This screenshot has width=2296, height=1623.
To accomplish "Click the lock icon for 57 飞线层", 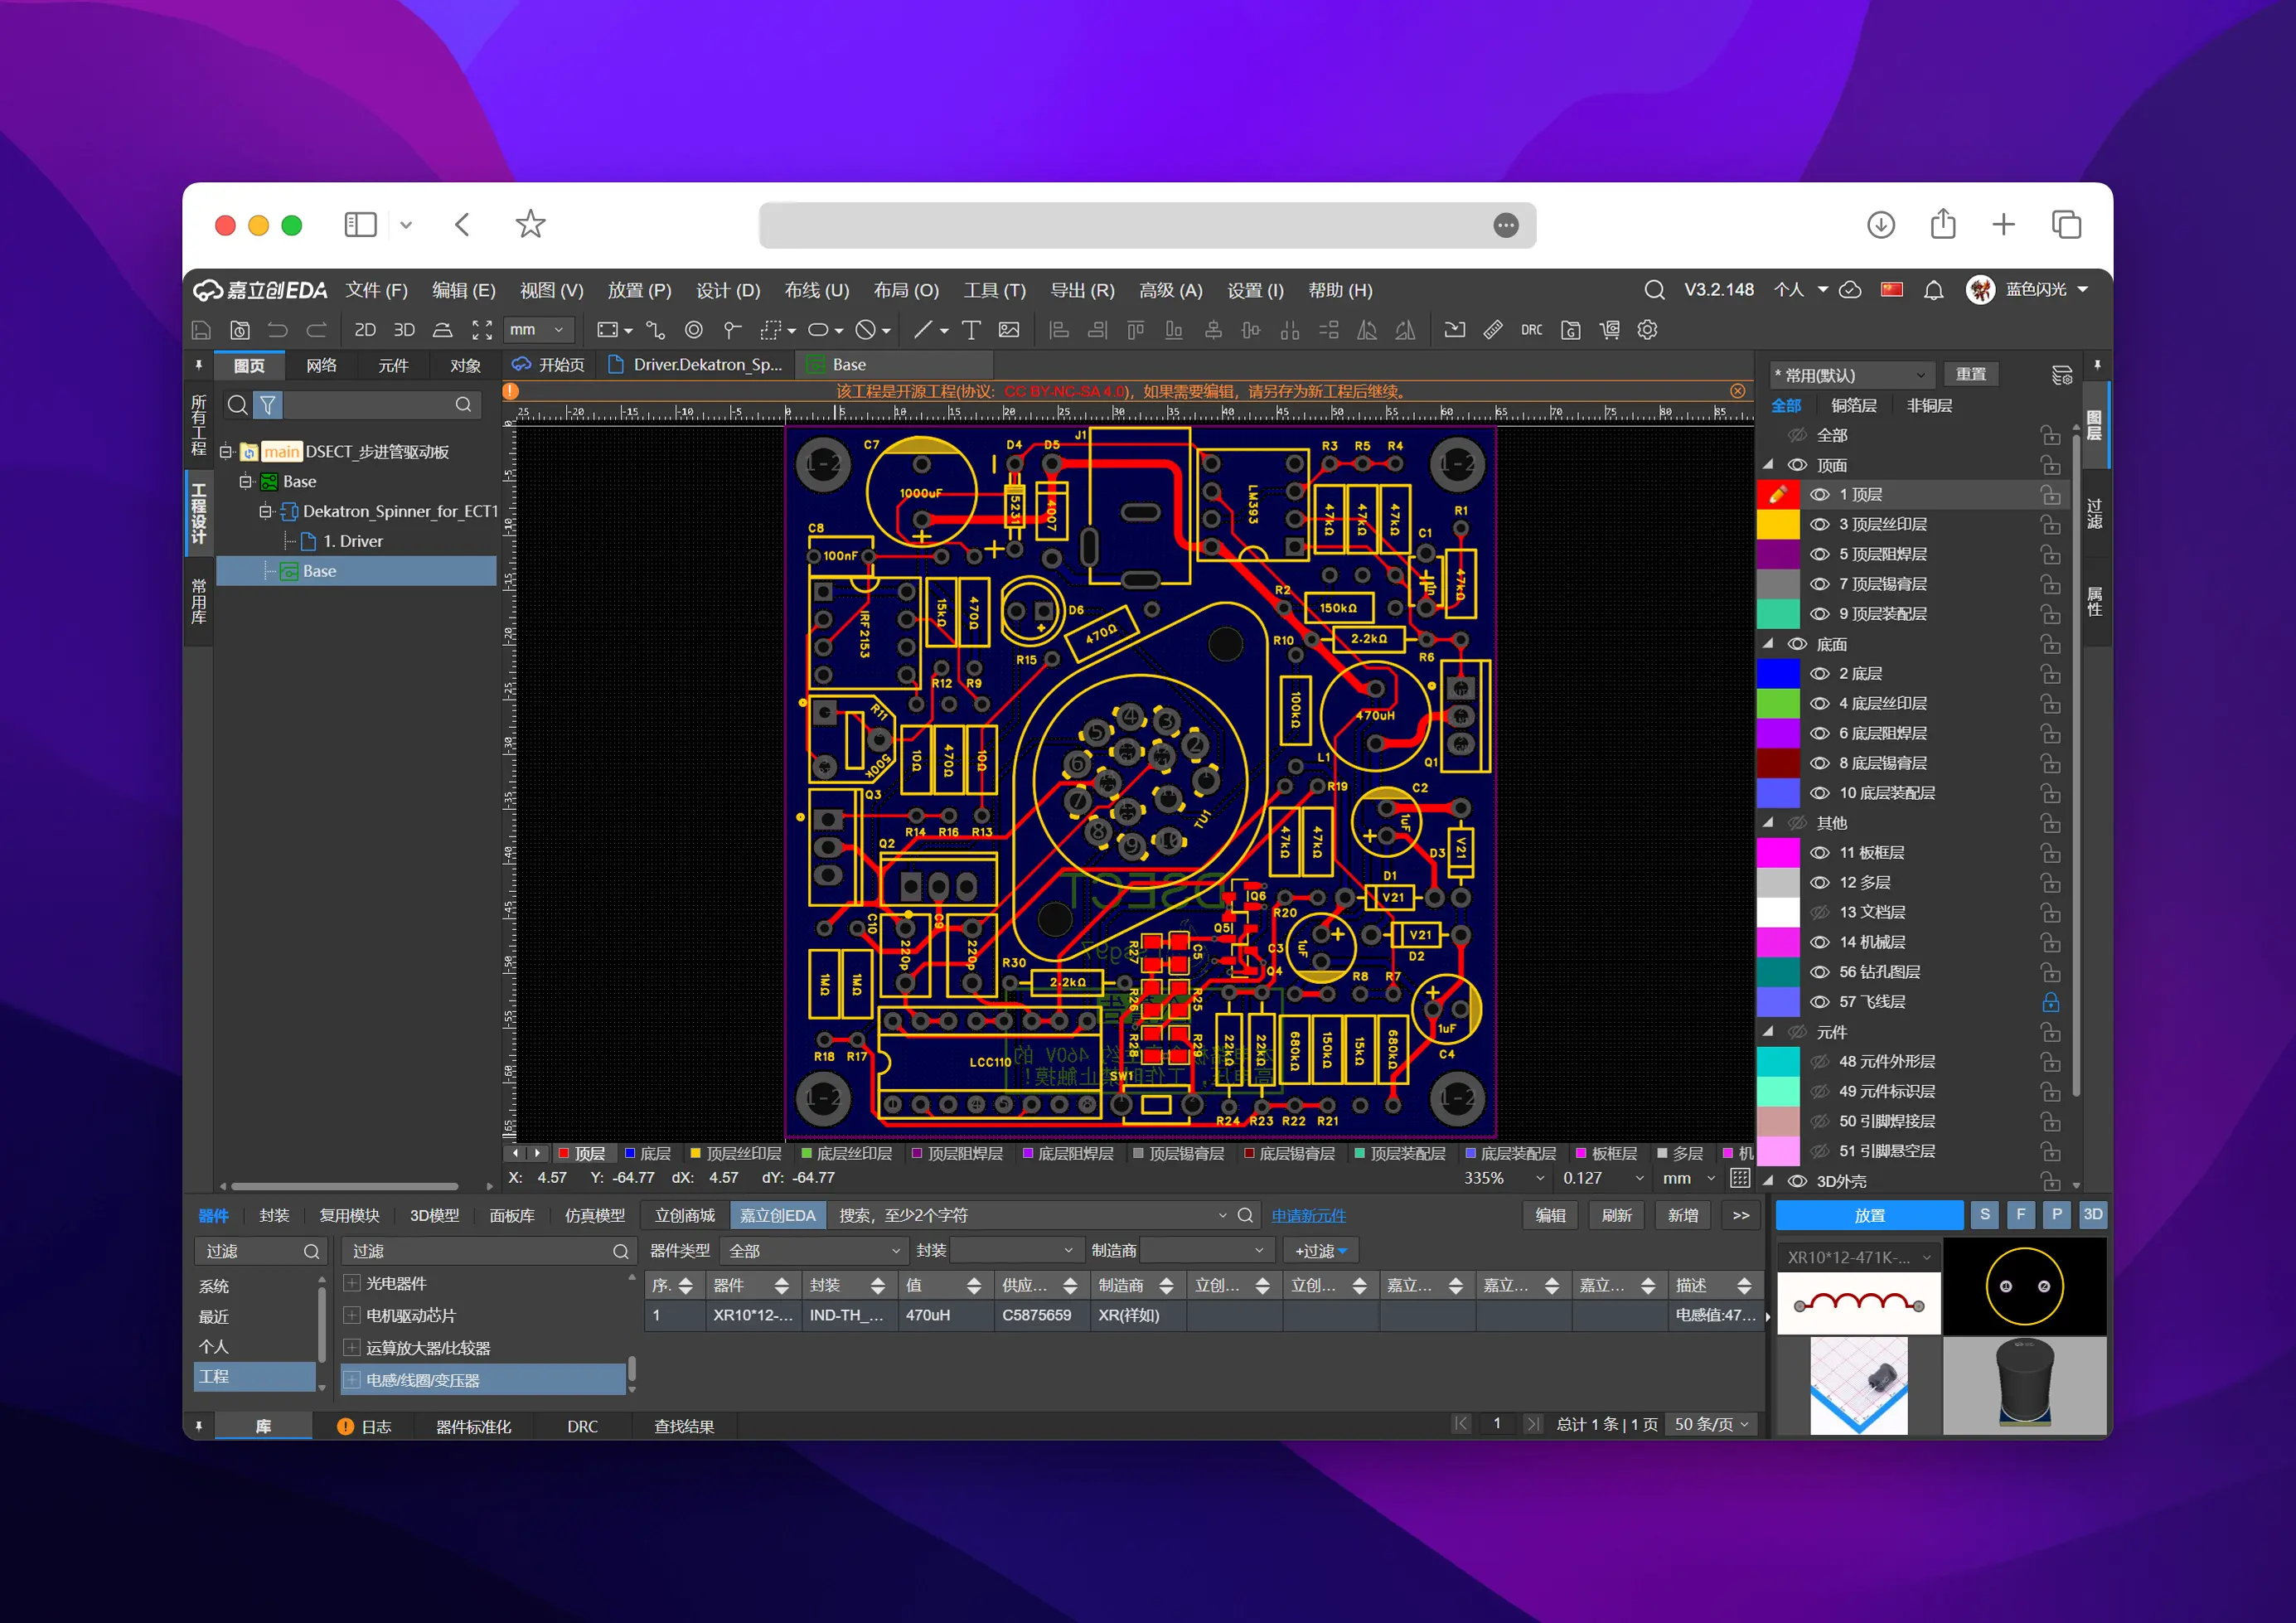I will point(2050,1002).
